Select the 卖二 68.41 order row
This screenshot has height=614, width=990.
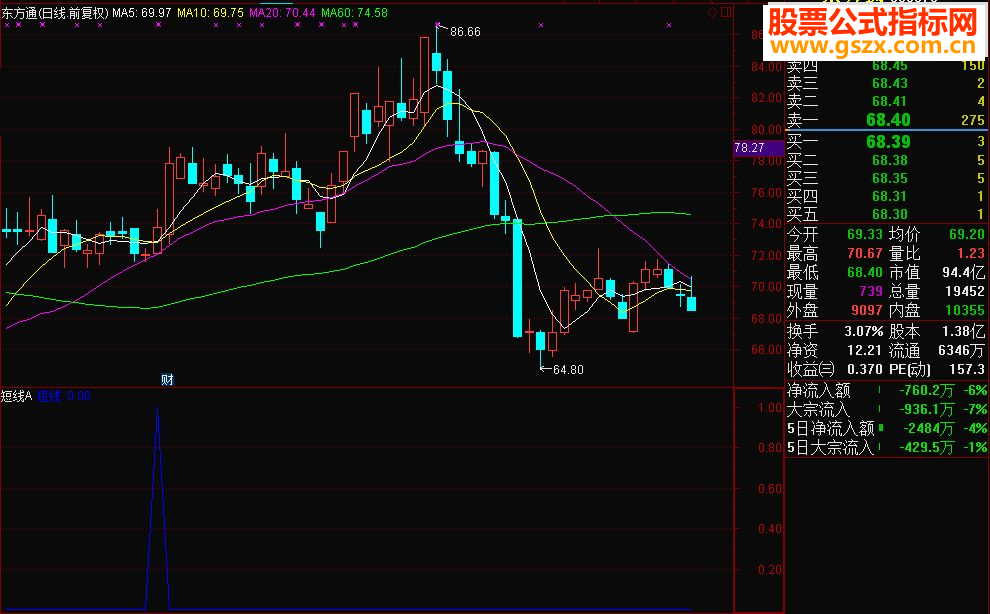pos(885,101)
